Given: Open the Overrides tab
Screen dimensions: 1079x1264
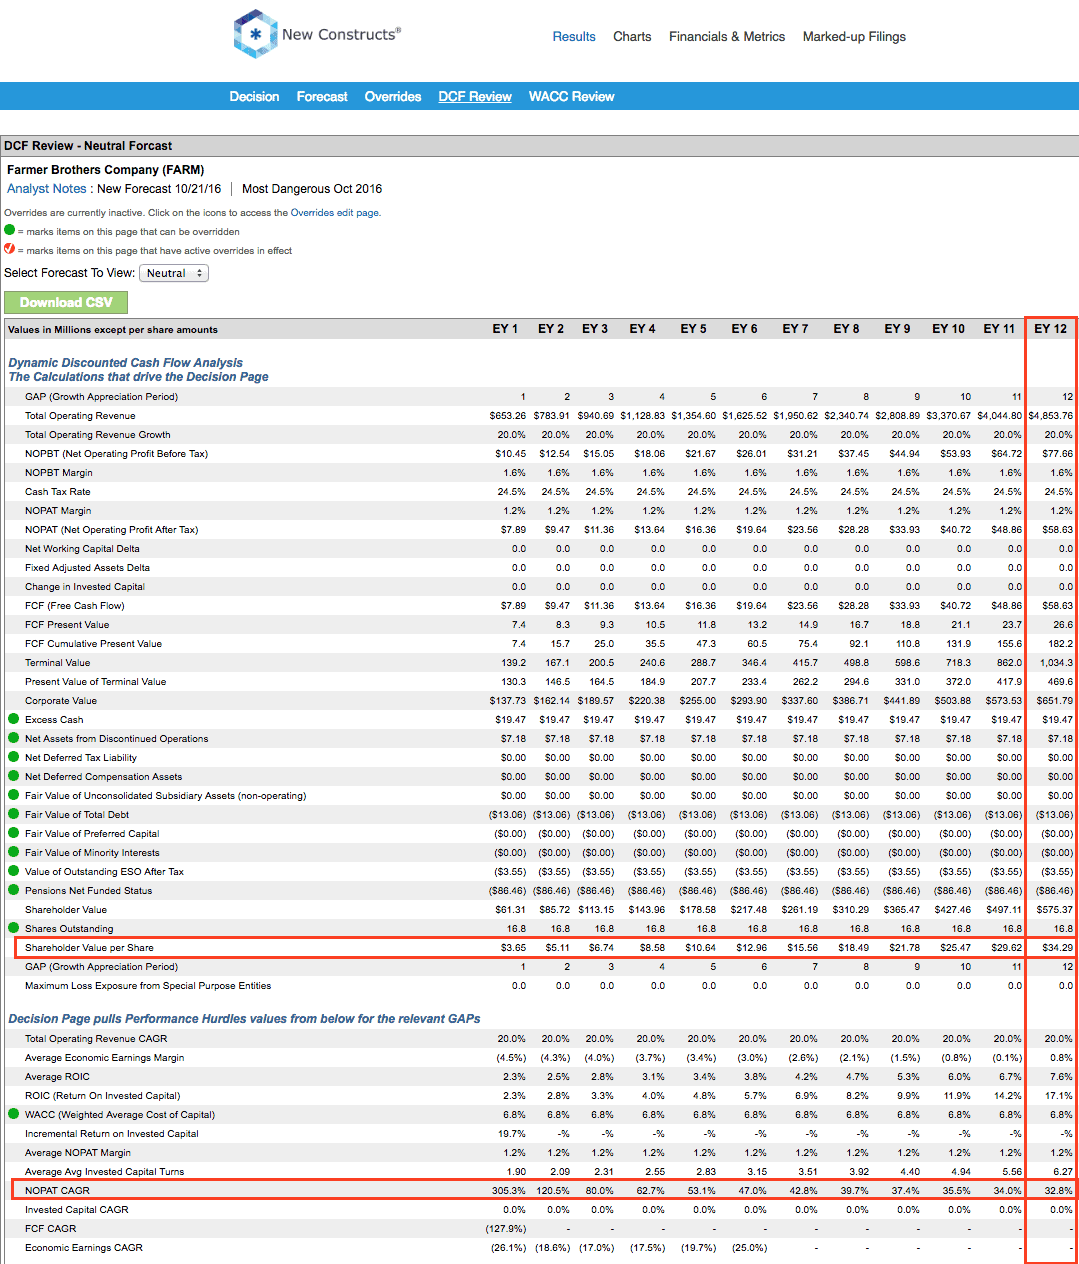Looking at the screenshot, I should 393,97.
